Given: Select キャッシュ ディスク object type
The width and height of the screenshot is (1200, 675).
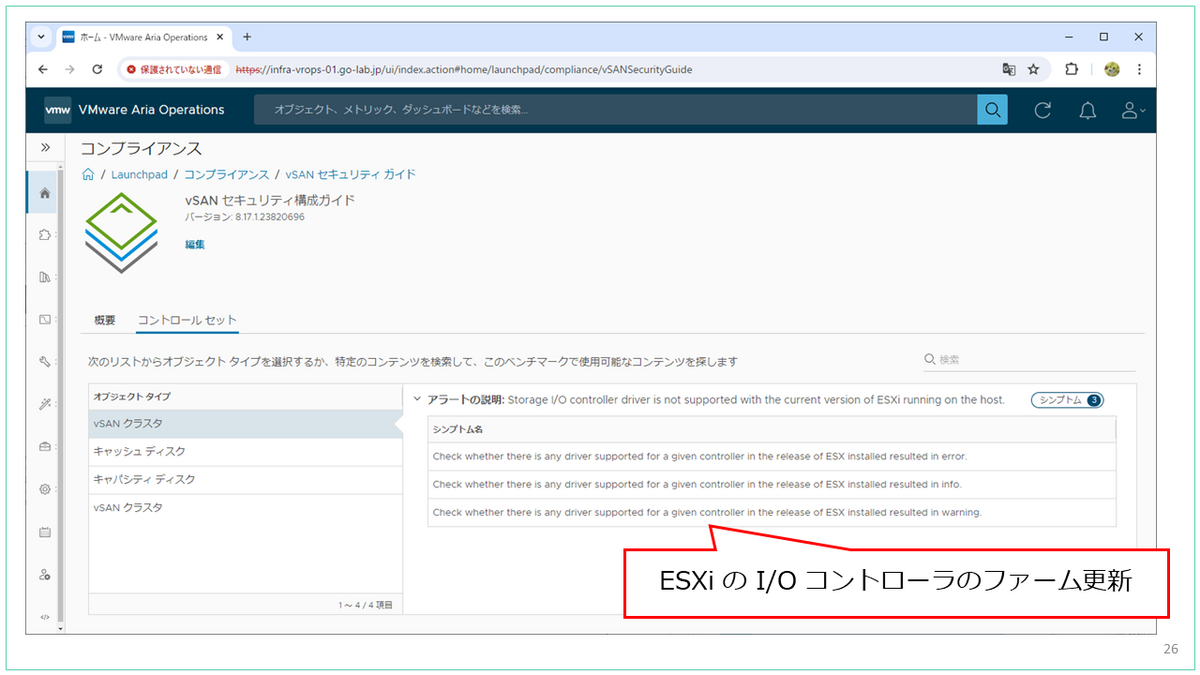Looking at the screenshot, I should 245,451.
